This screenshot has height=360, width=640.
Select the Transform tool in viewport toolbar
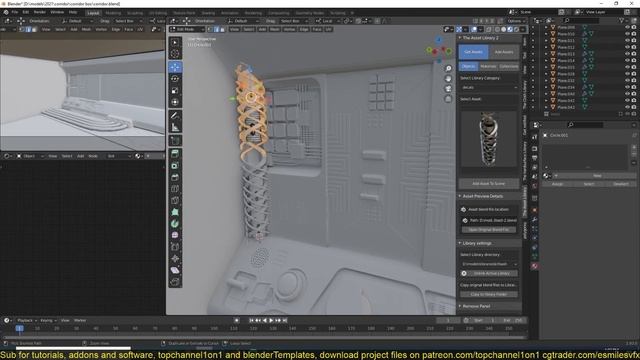[175, 102]
